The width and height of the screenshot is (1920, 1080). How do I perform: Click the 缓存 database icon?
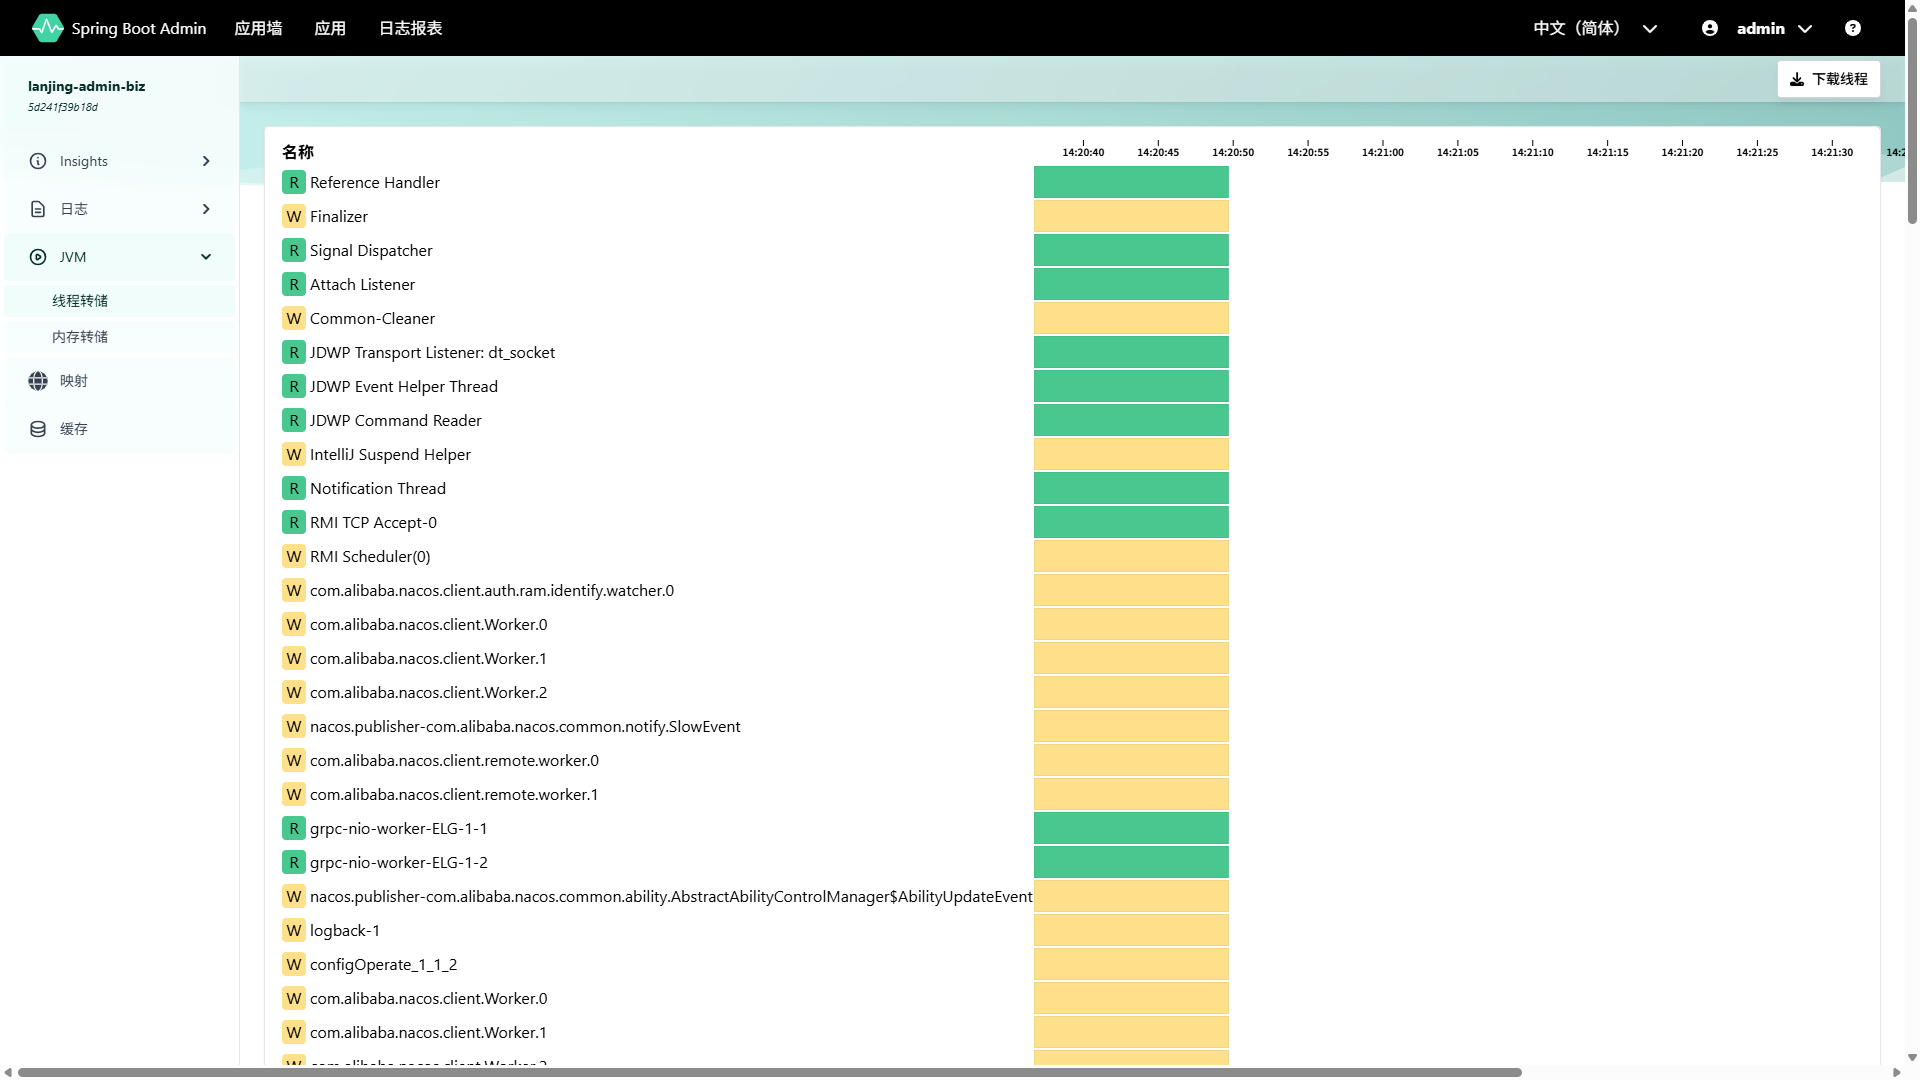click(38, 429)
